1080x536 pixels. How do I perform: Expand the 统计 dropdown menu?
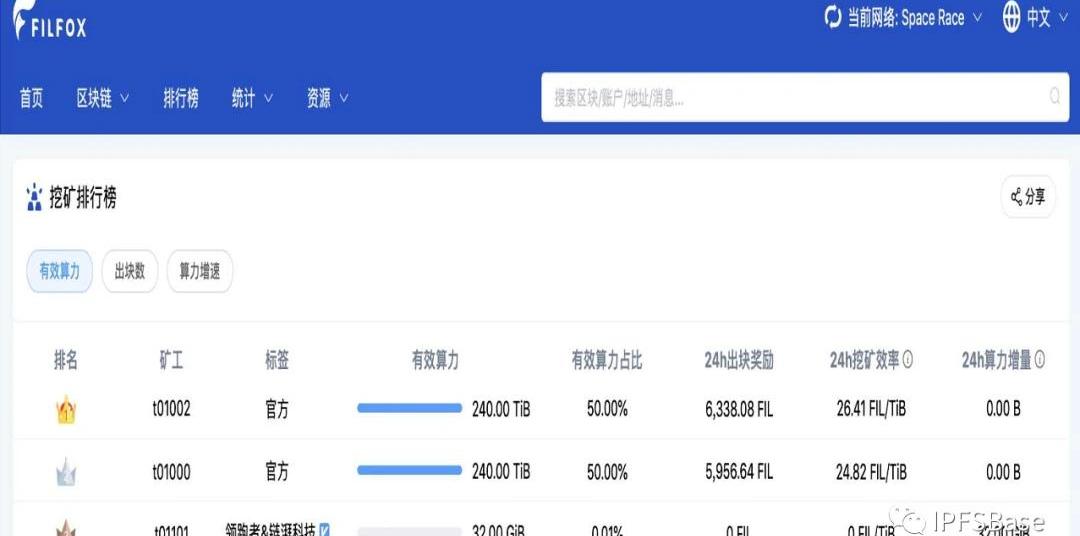pyautogui.click(x=252, y=98)
